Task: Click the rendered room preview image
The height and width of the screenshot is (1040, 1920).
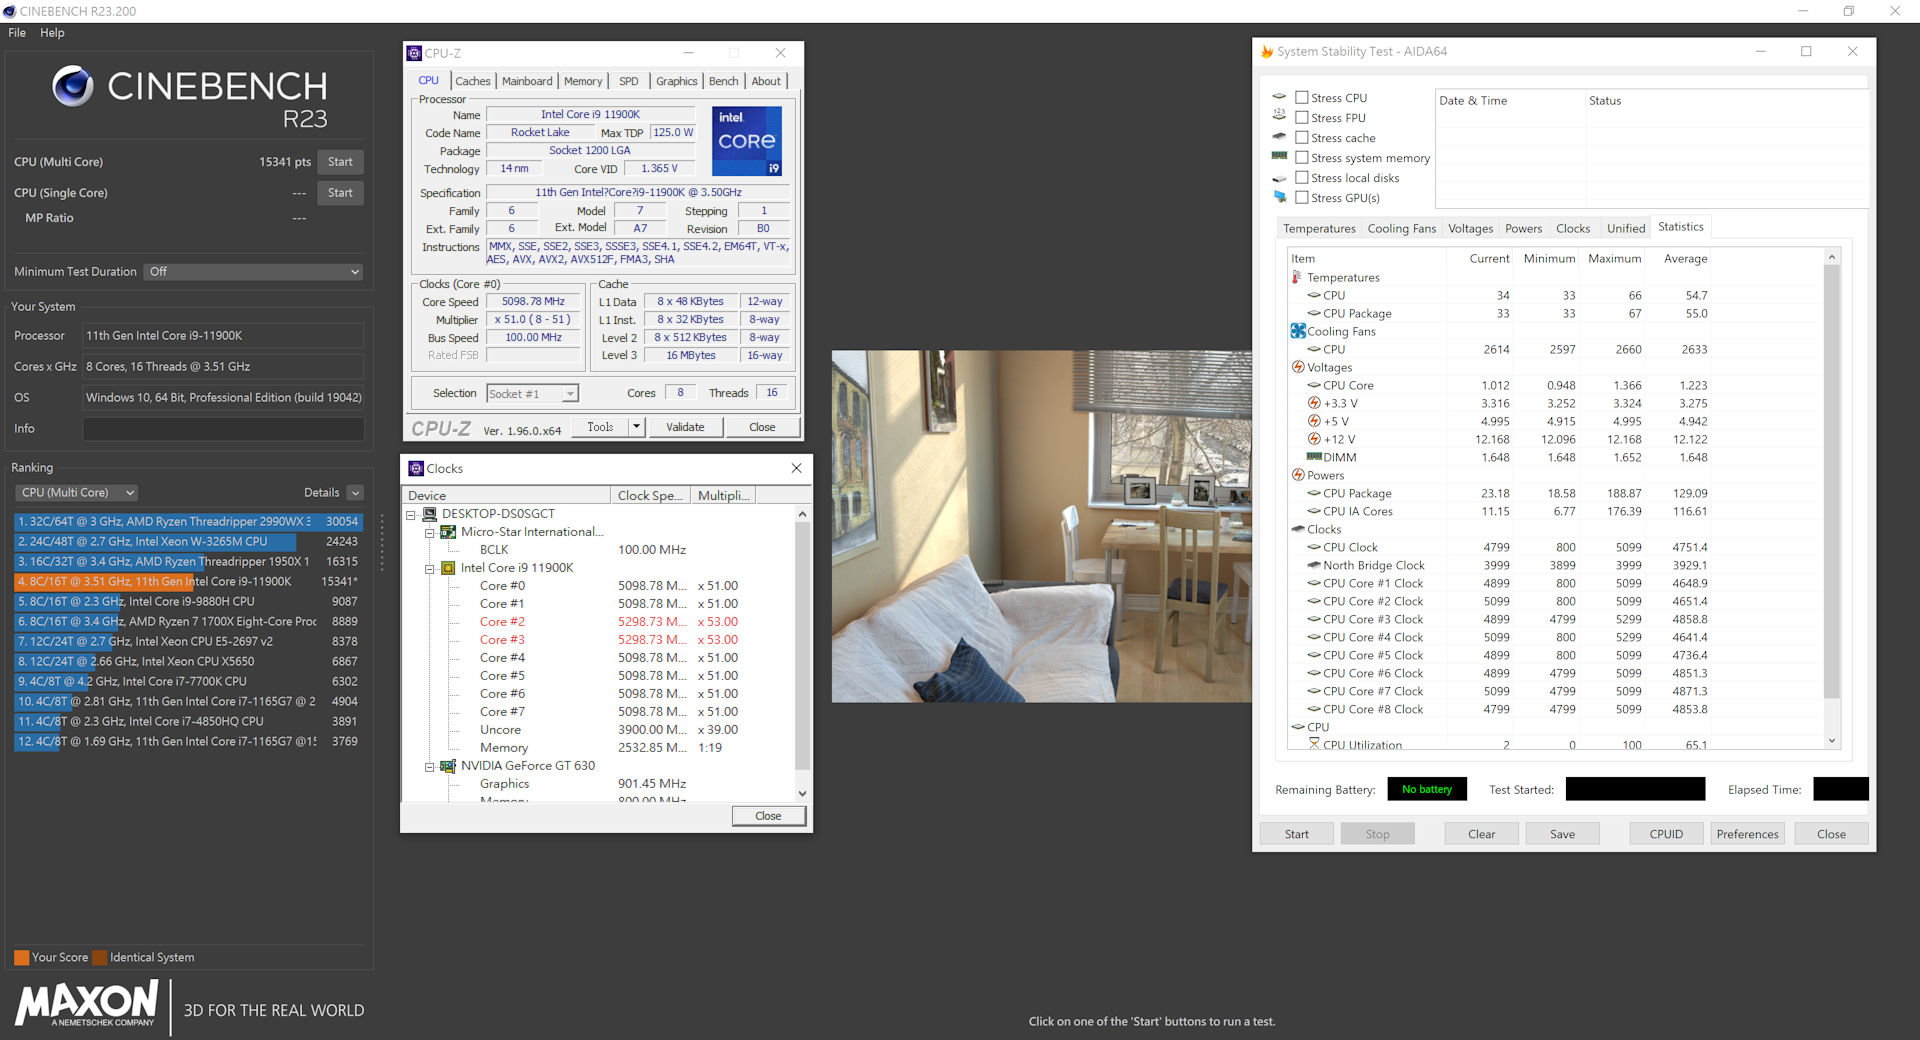Action: (1041, 526)
